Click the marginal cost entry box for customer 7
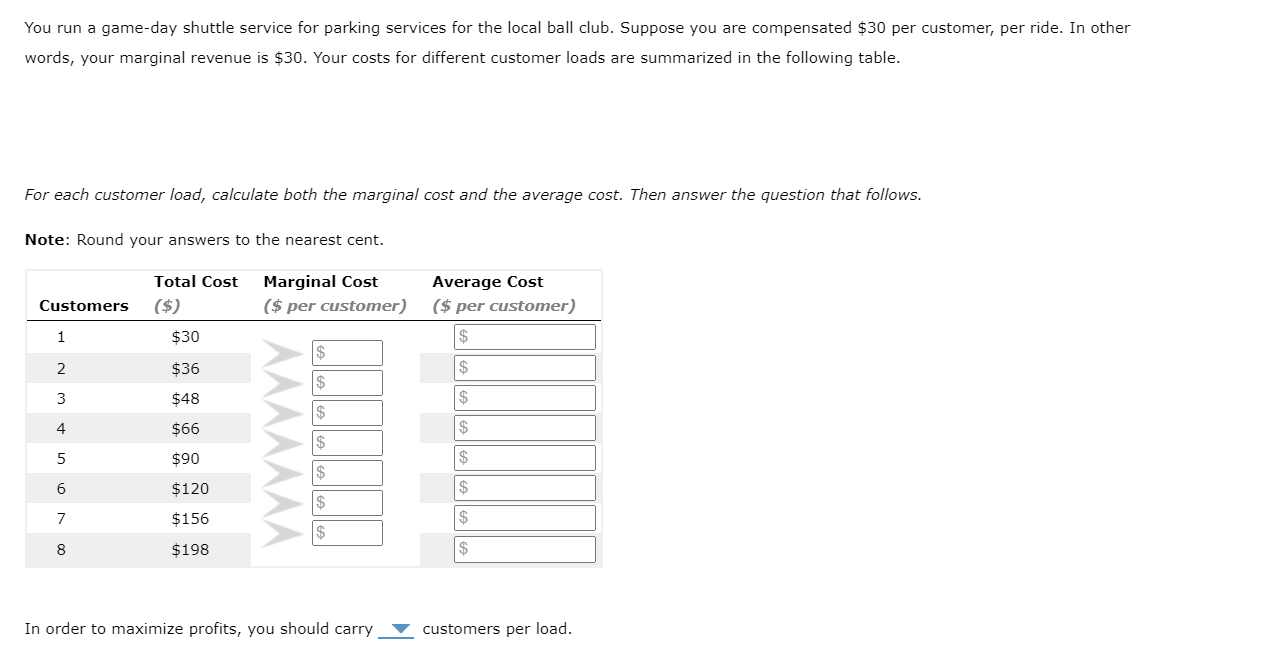Screen dimensions: 1282x667 [347, 533]
